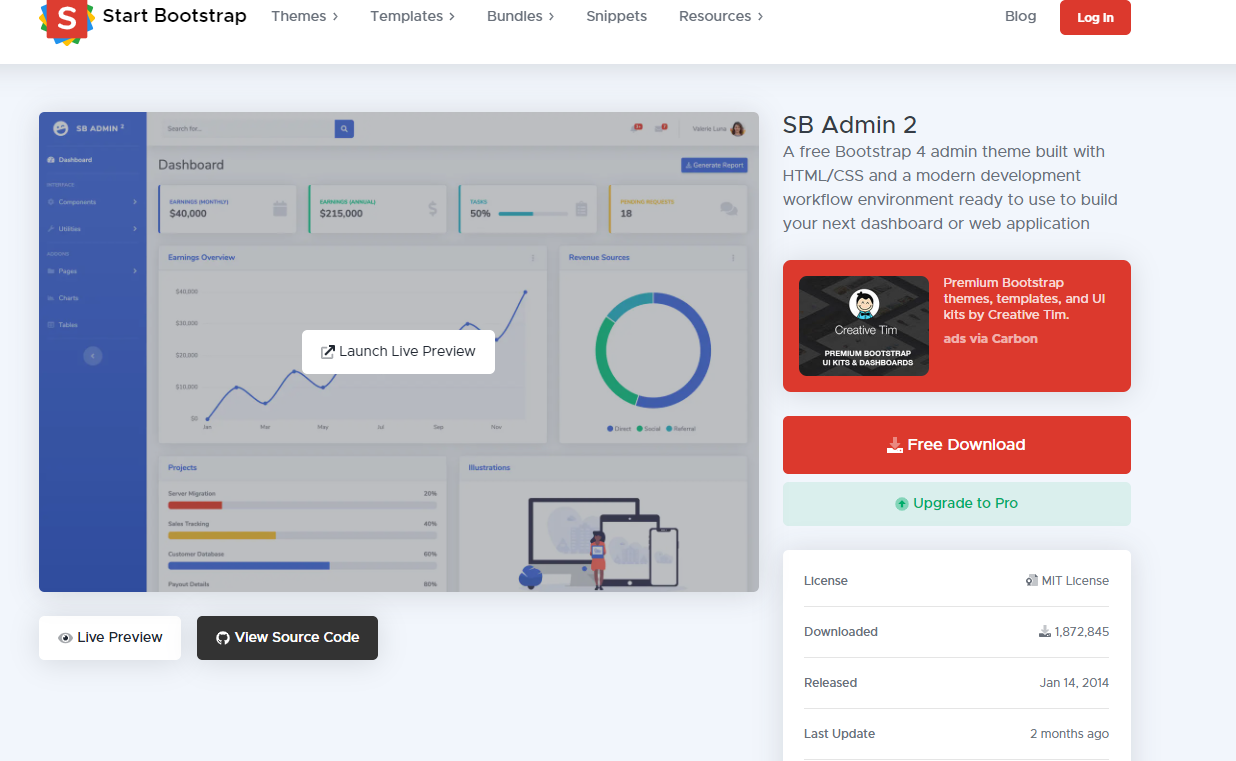The image size is (1236, 761).
Task: Click the $40,000 monthly earnings value
Action: tap(188, 214)
